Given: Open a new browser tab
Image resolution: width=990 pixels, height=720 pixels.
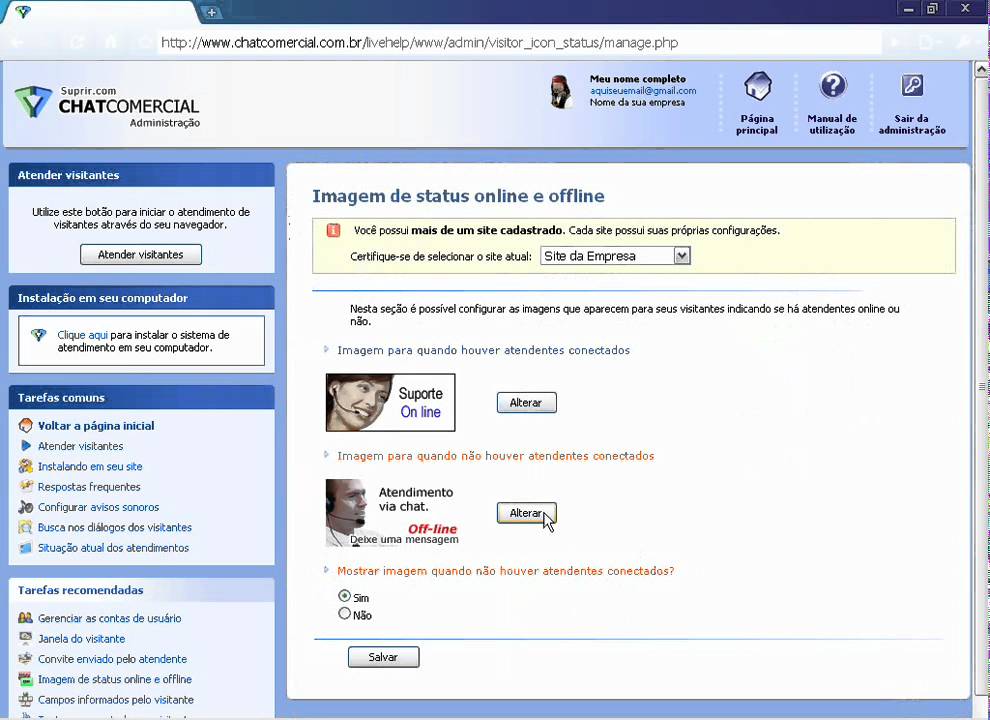Looking at the screenshot, I should (x=212, y=12).
